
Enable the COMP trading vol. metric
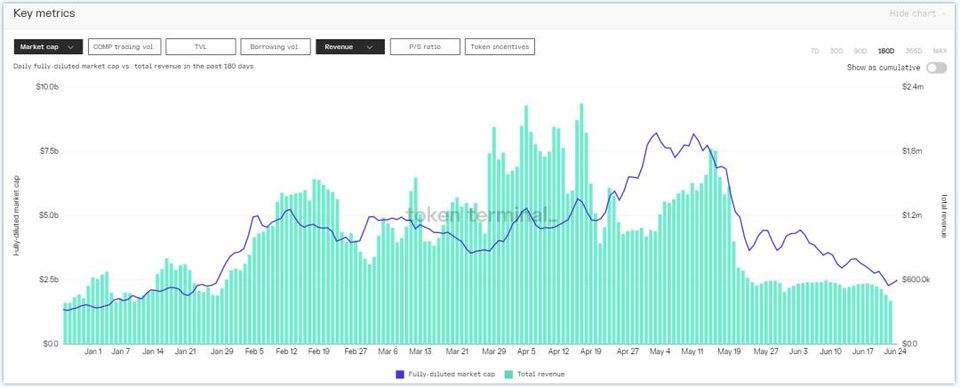tap(124, 47)
